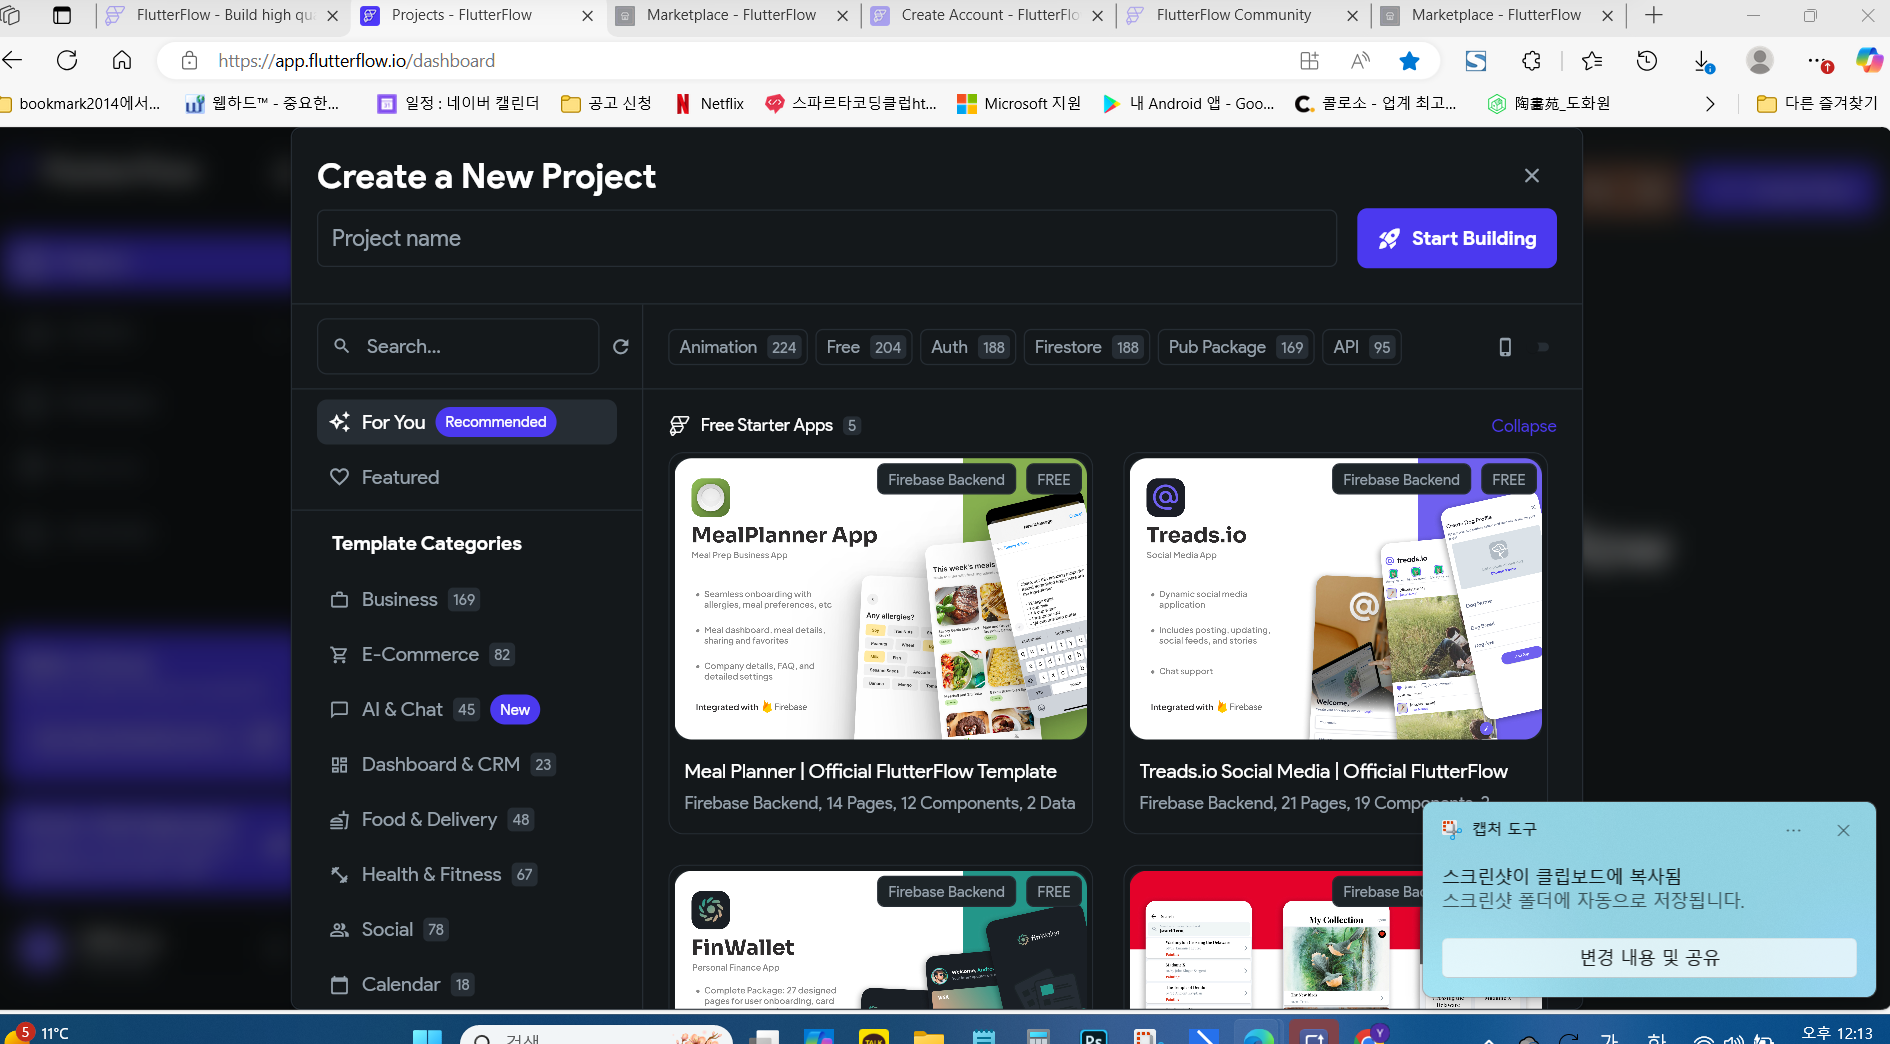Screen dimensions: 1890x1044
Task: Click the blue favorite star icon
Action: [1410, 61]
